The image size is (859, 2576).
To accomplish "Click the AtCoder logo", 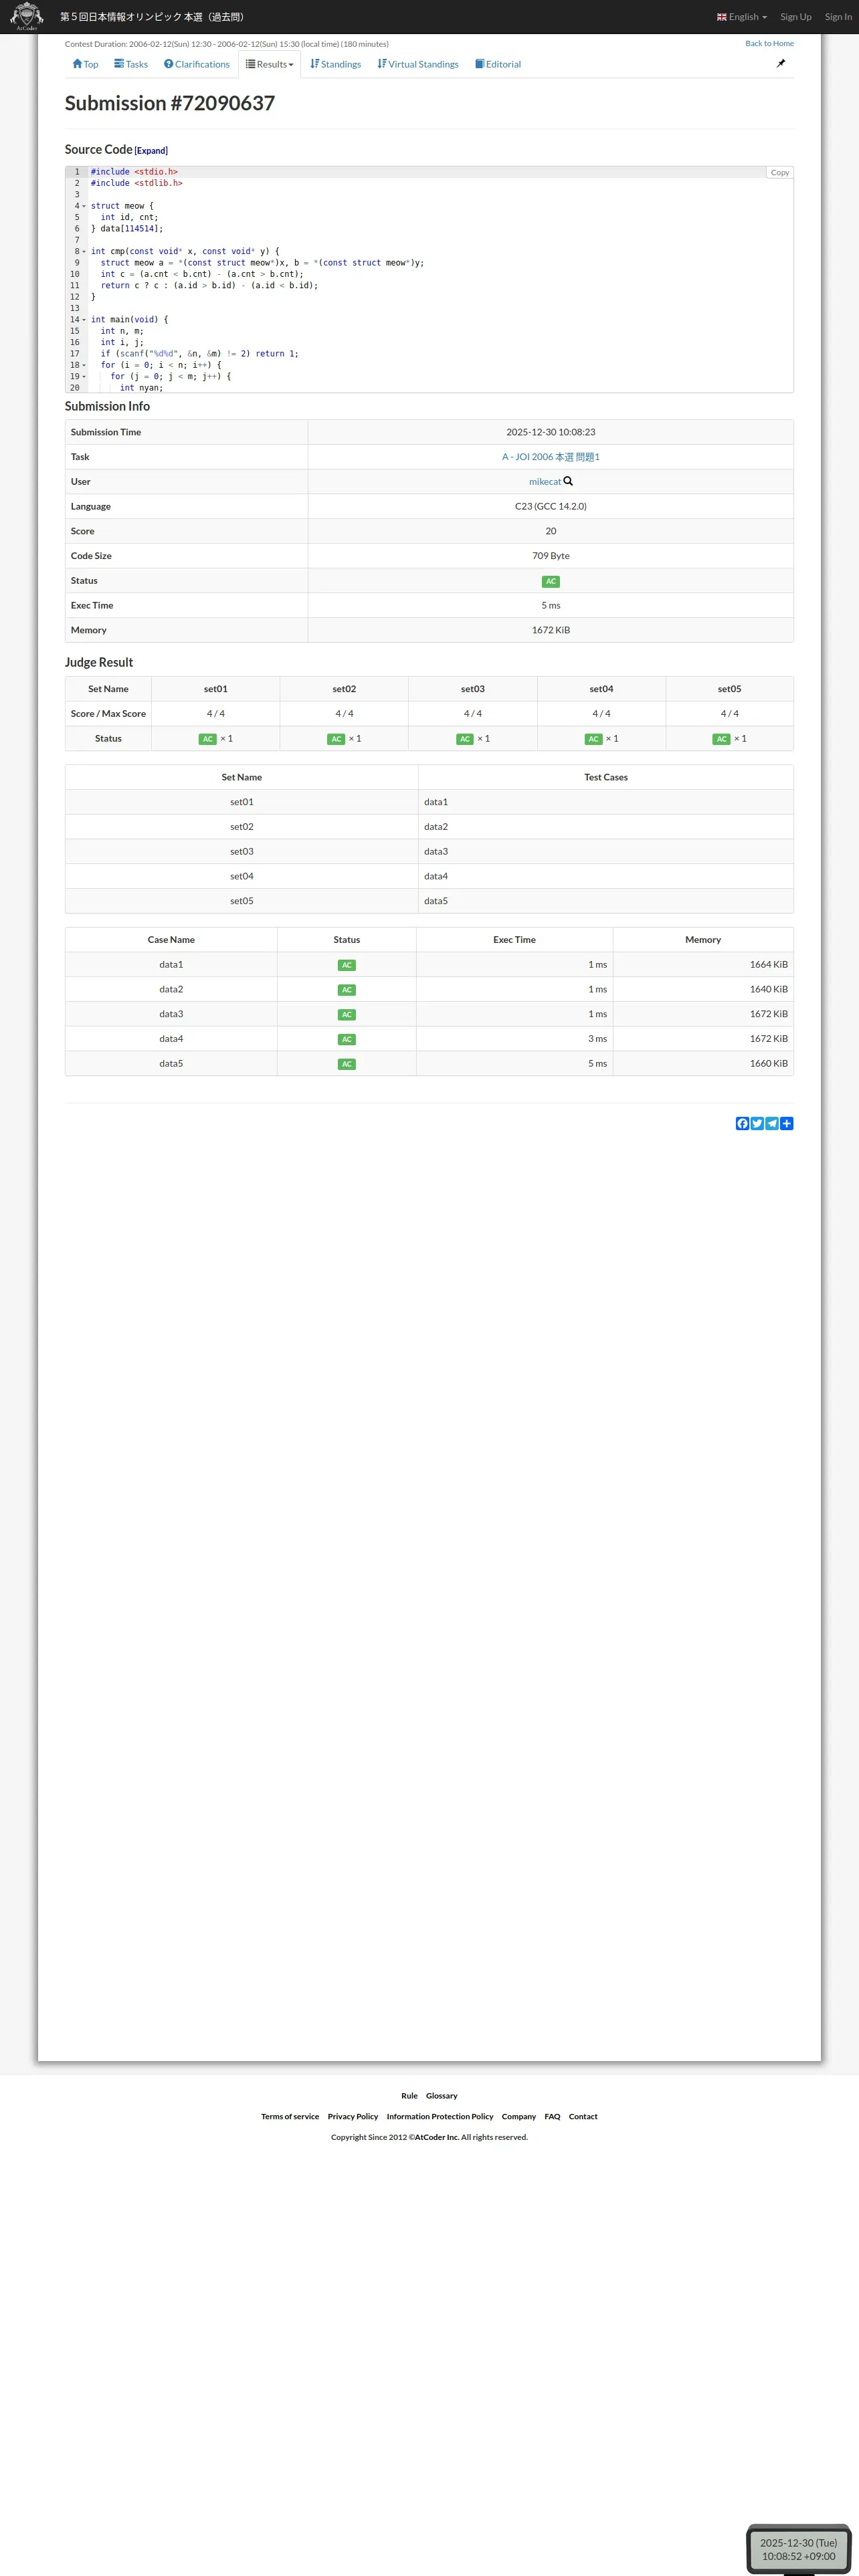I will click(26, 17).
